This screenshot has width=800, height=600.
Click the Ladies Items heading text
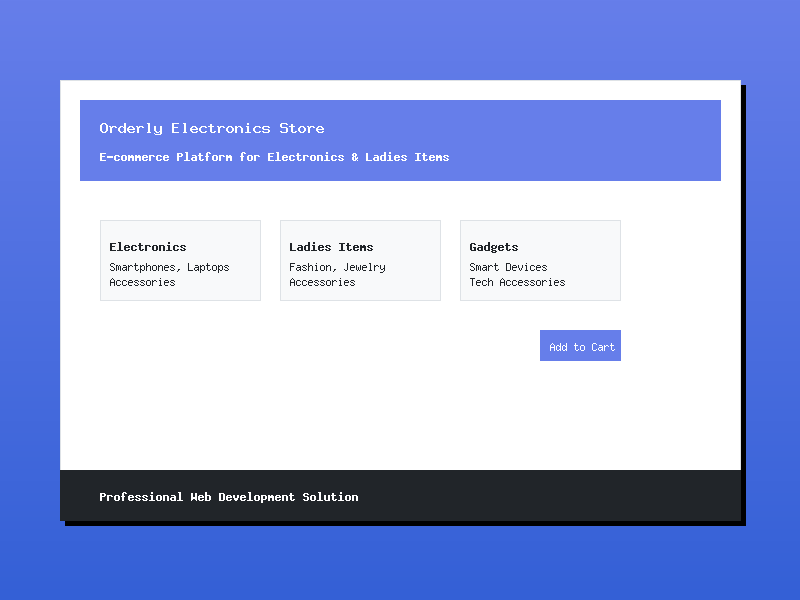331,247
